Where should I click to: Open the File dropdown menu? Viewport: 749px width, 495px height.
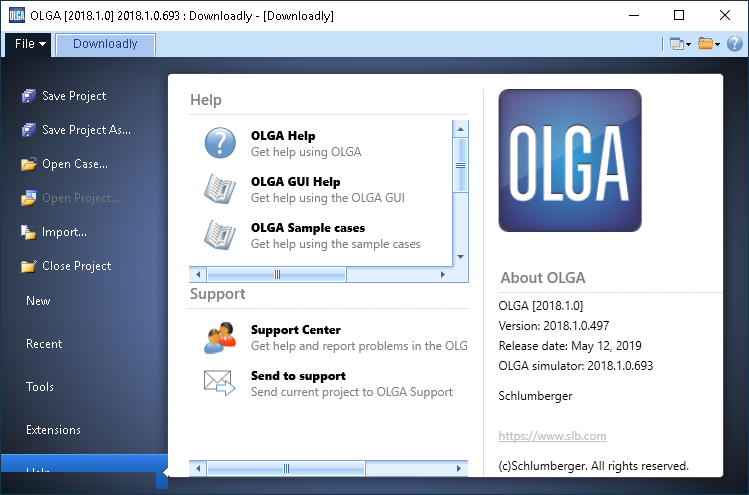click(x=30, y=44)
